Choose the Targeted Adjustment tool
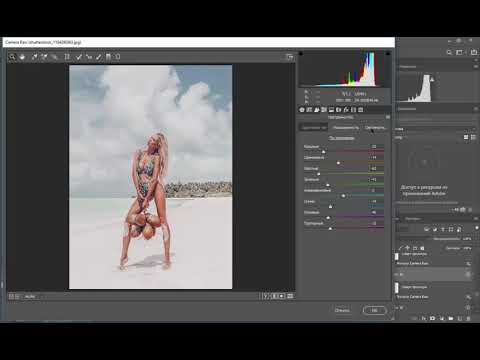This screenshot has height=360, width=480. pyautogui.click(x=54, y=57)
